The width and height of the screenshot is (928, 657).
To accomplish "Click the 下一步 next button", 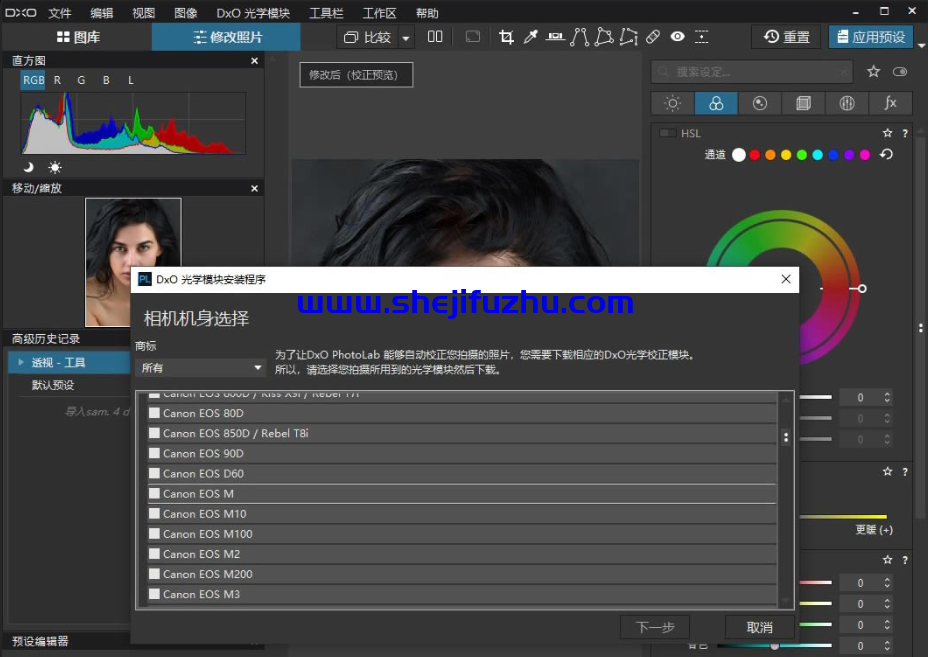I will point(655,627).
